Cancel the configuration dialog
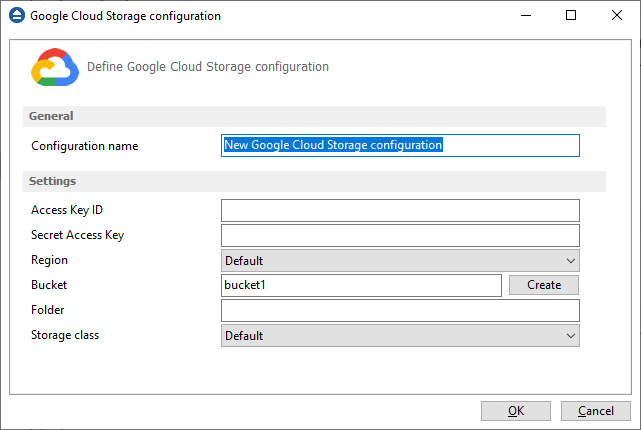641x430 pixels. (596, 411)
